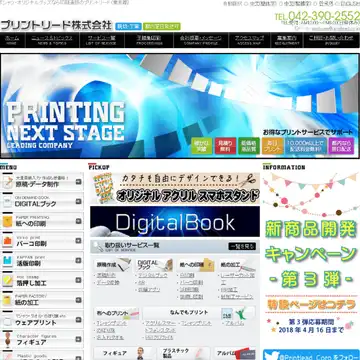The height and width of the screenshot is (360, 360).
Task: Click the TEL 042-390-2552 phone number
Action: (x=317, y=16)
